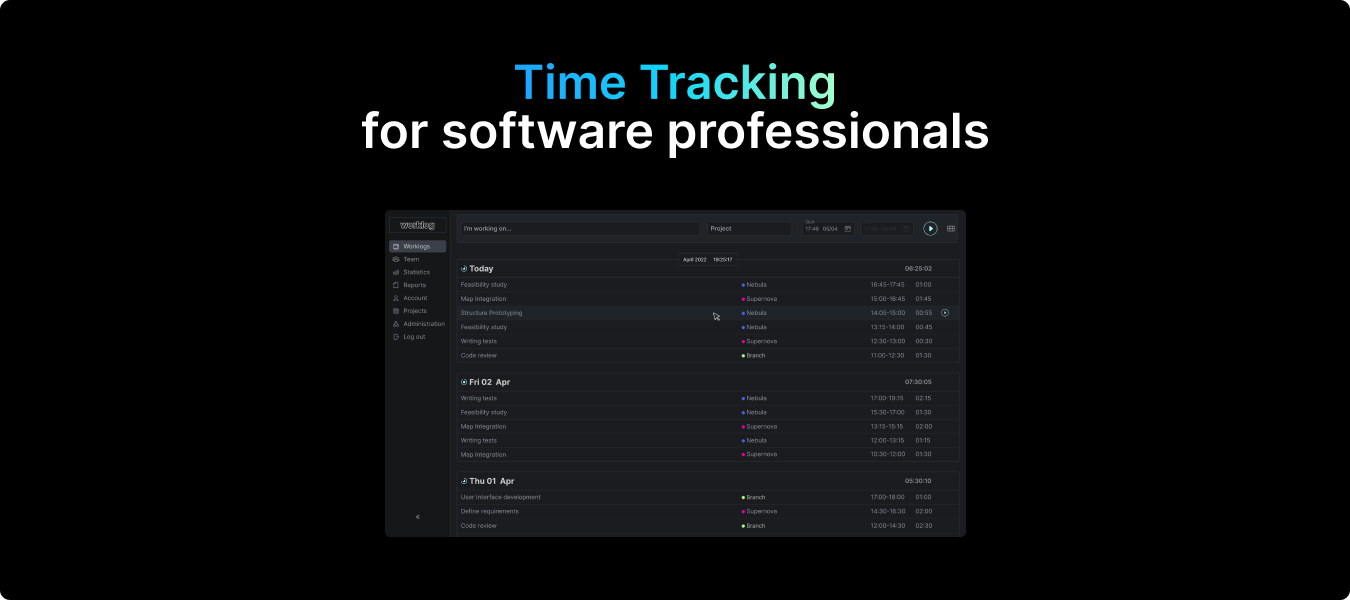Open the calendar icon next to Start date
Image resolution: width=1350 pixels, height=600 pixels.
click(848, 229)
